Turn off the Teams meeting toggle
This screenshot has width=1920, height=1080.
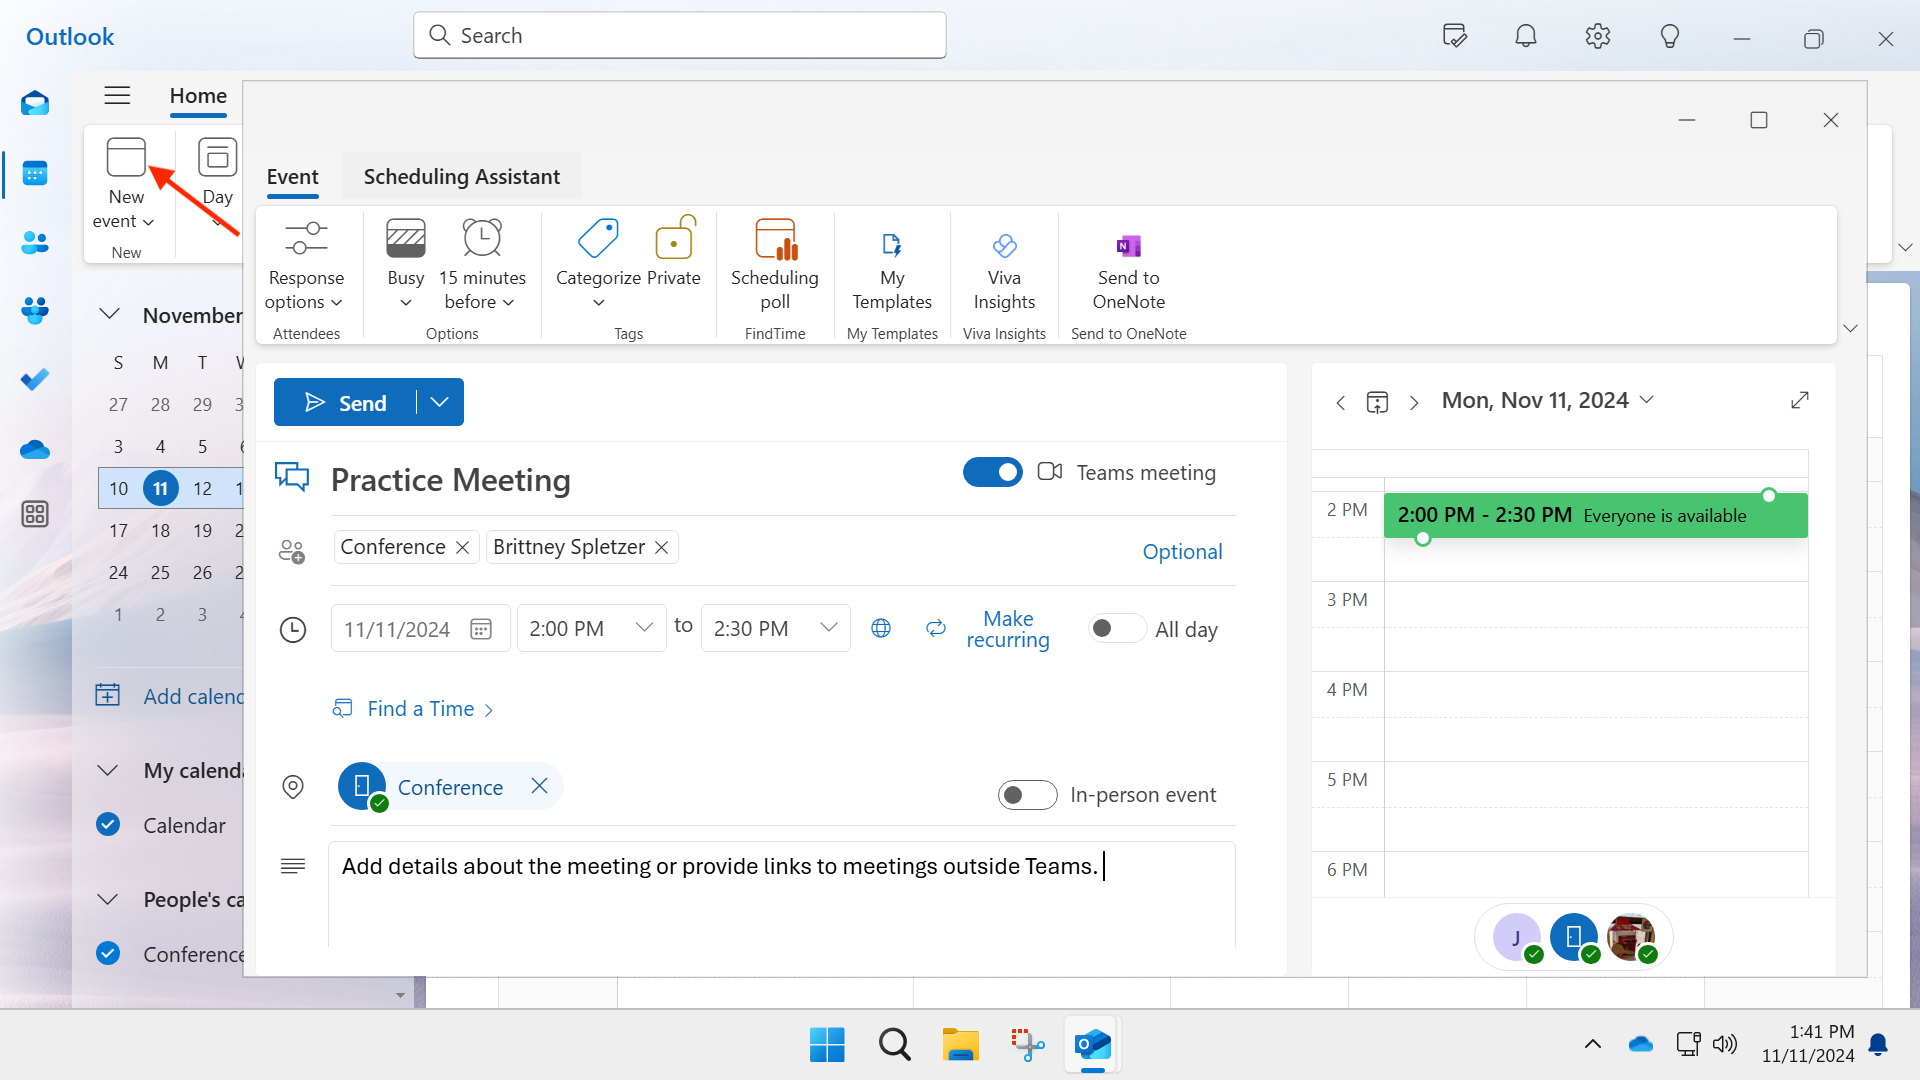point(992,472)
